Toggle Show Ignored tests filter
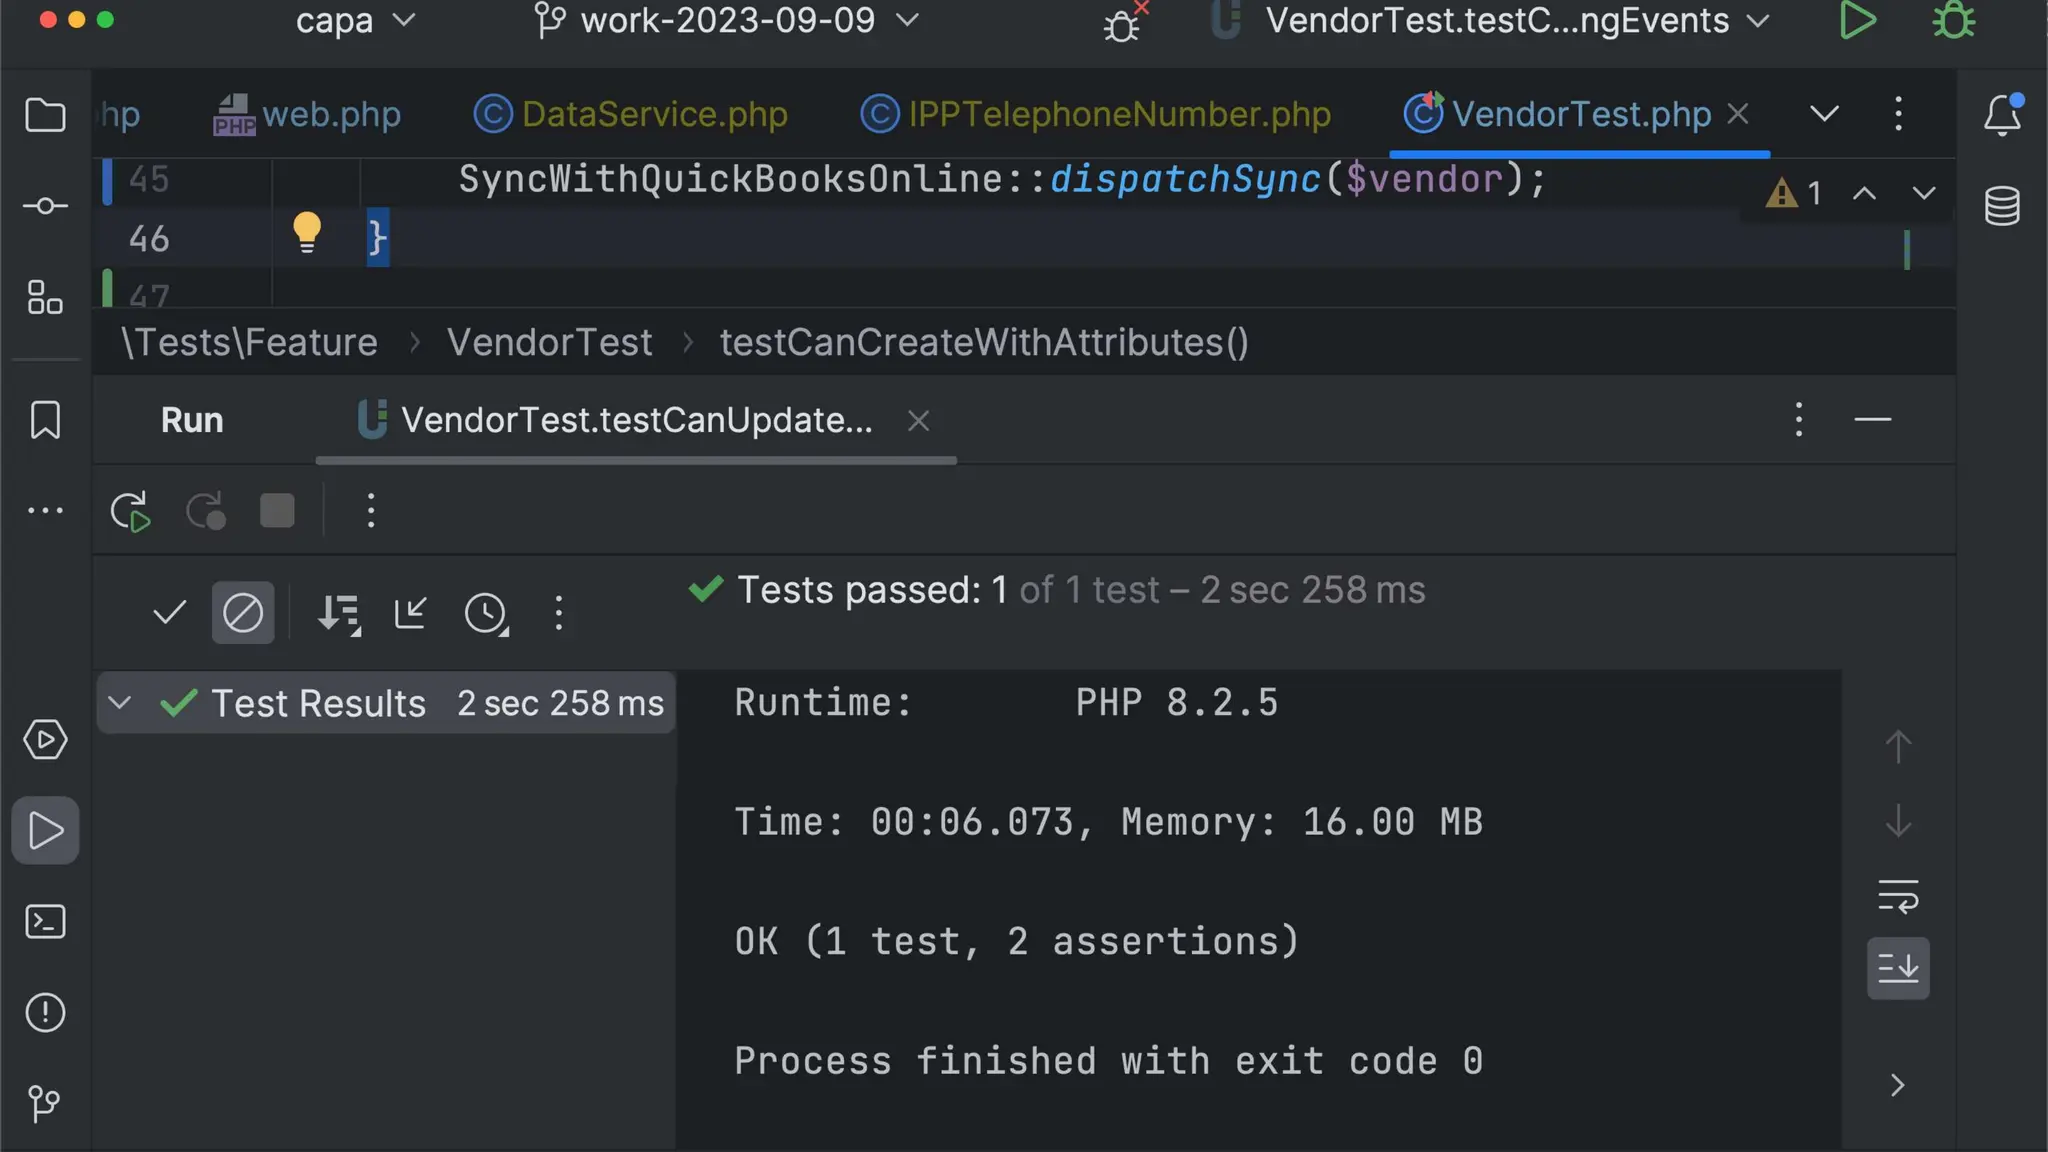Screen dimensions: 2048x1152 coord(243,613)
